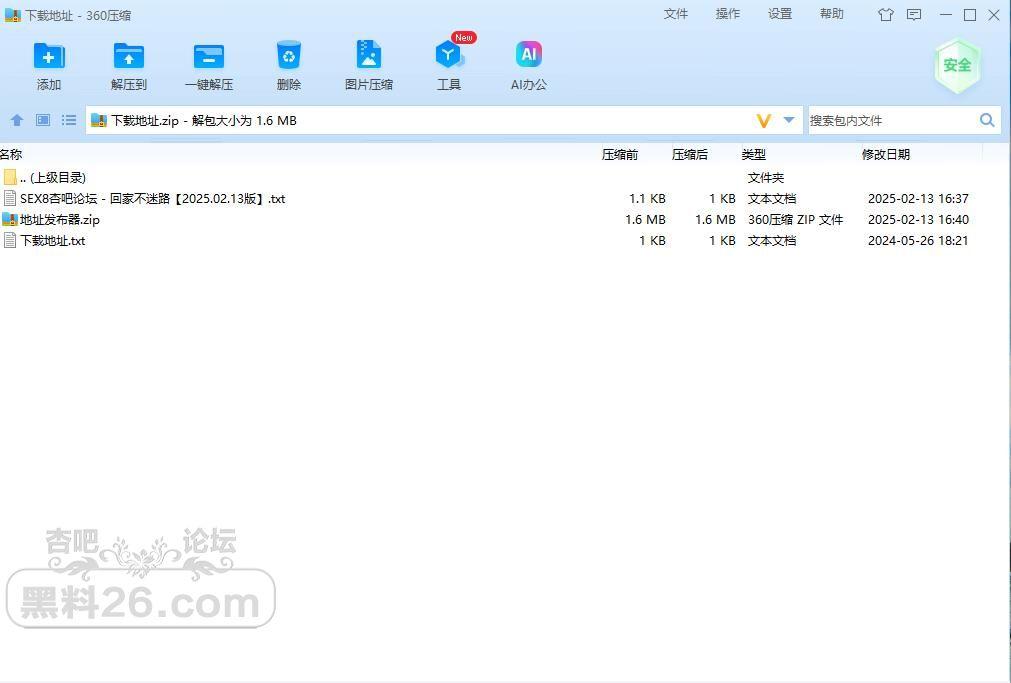
Task: Sort files by 修改日期 column header
Action: click(x=886, y=154)
